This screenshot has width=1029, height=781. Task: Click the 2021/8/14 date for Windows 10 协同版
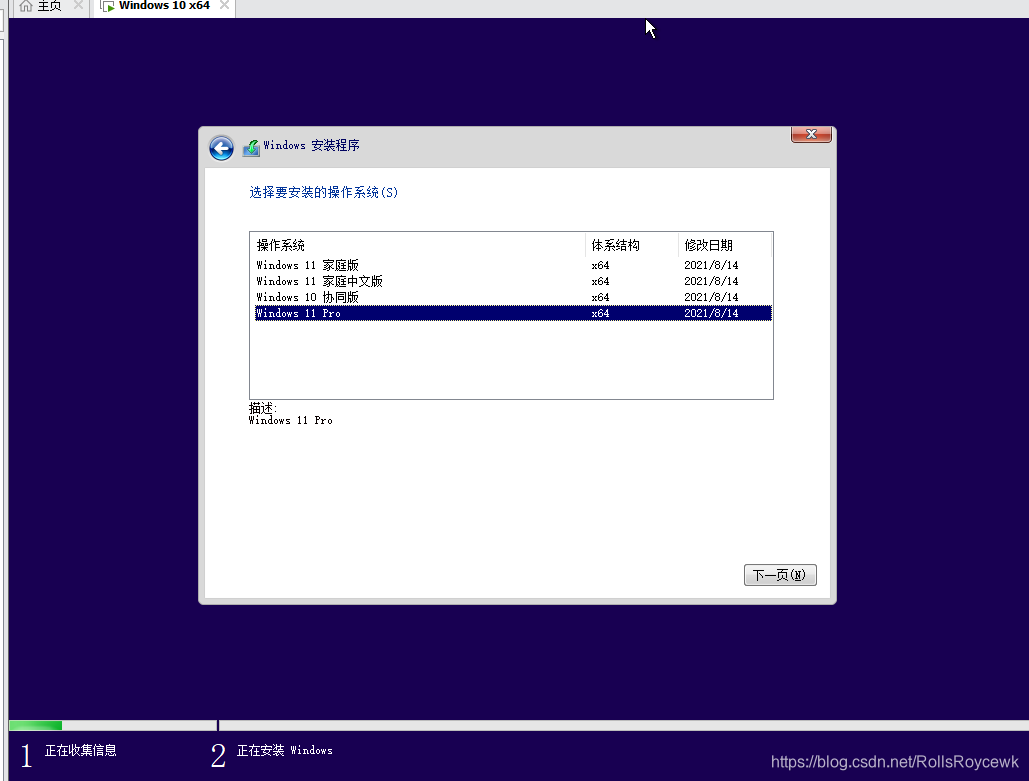pyautogui.click(x=711, y=297)
